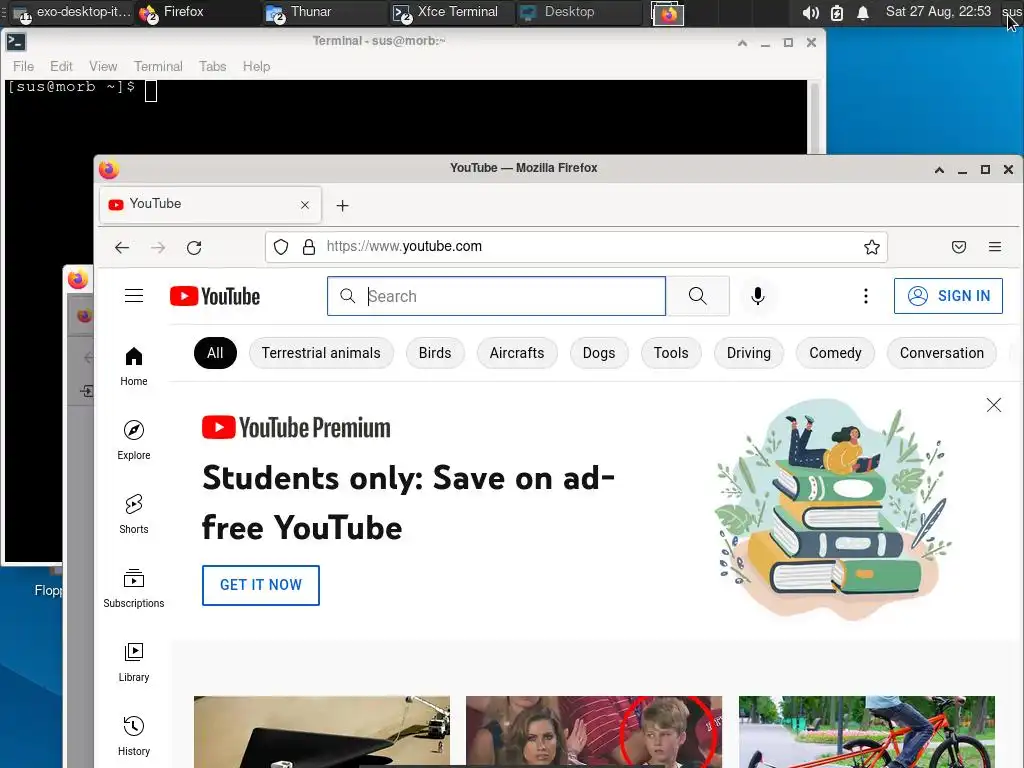Open the volume control in system tray
1024x768 pixels.
(810, 12)
